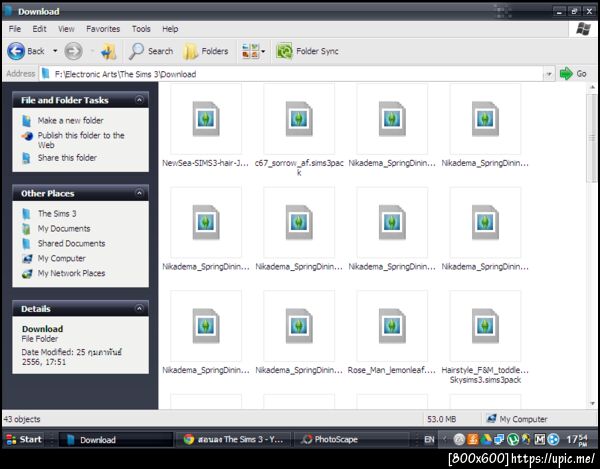The height and width of the screenshot is (469, 600).
Task: Open the Search pane from the toolbar
Action: pyautogui.click(x=151, y=51)
